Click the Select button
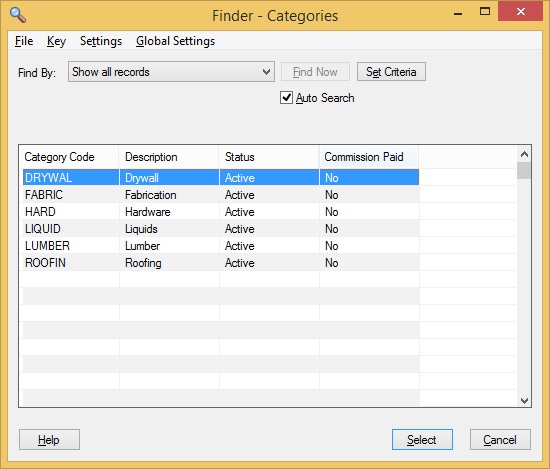 click(422, 440)
